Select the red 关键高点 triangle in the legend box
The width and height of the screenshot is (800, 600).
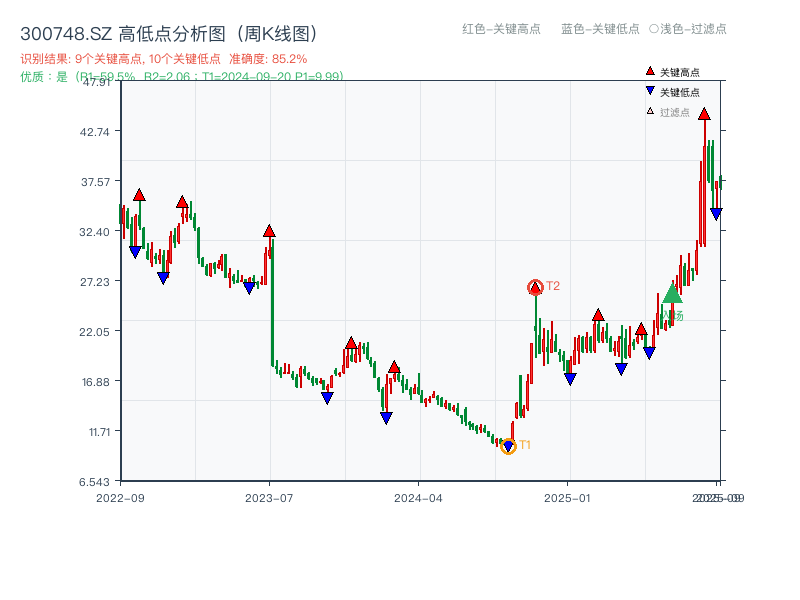pyautogui.click(x=649, y=71)
